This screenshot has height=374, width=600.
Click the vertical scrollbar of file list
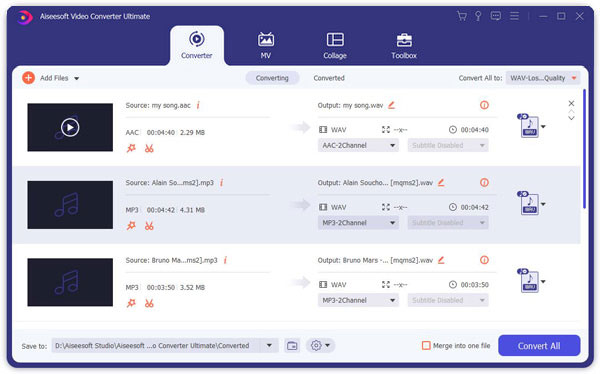[584, 149]
